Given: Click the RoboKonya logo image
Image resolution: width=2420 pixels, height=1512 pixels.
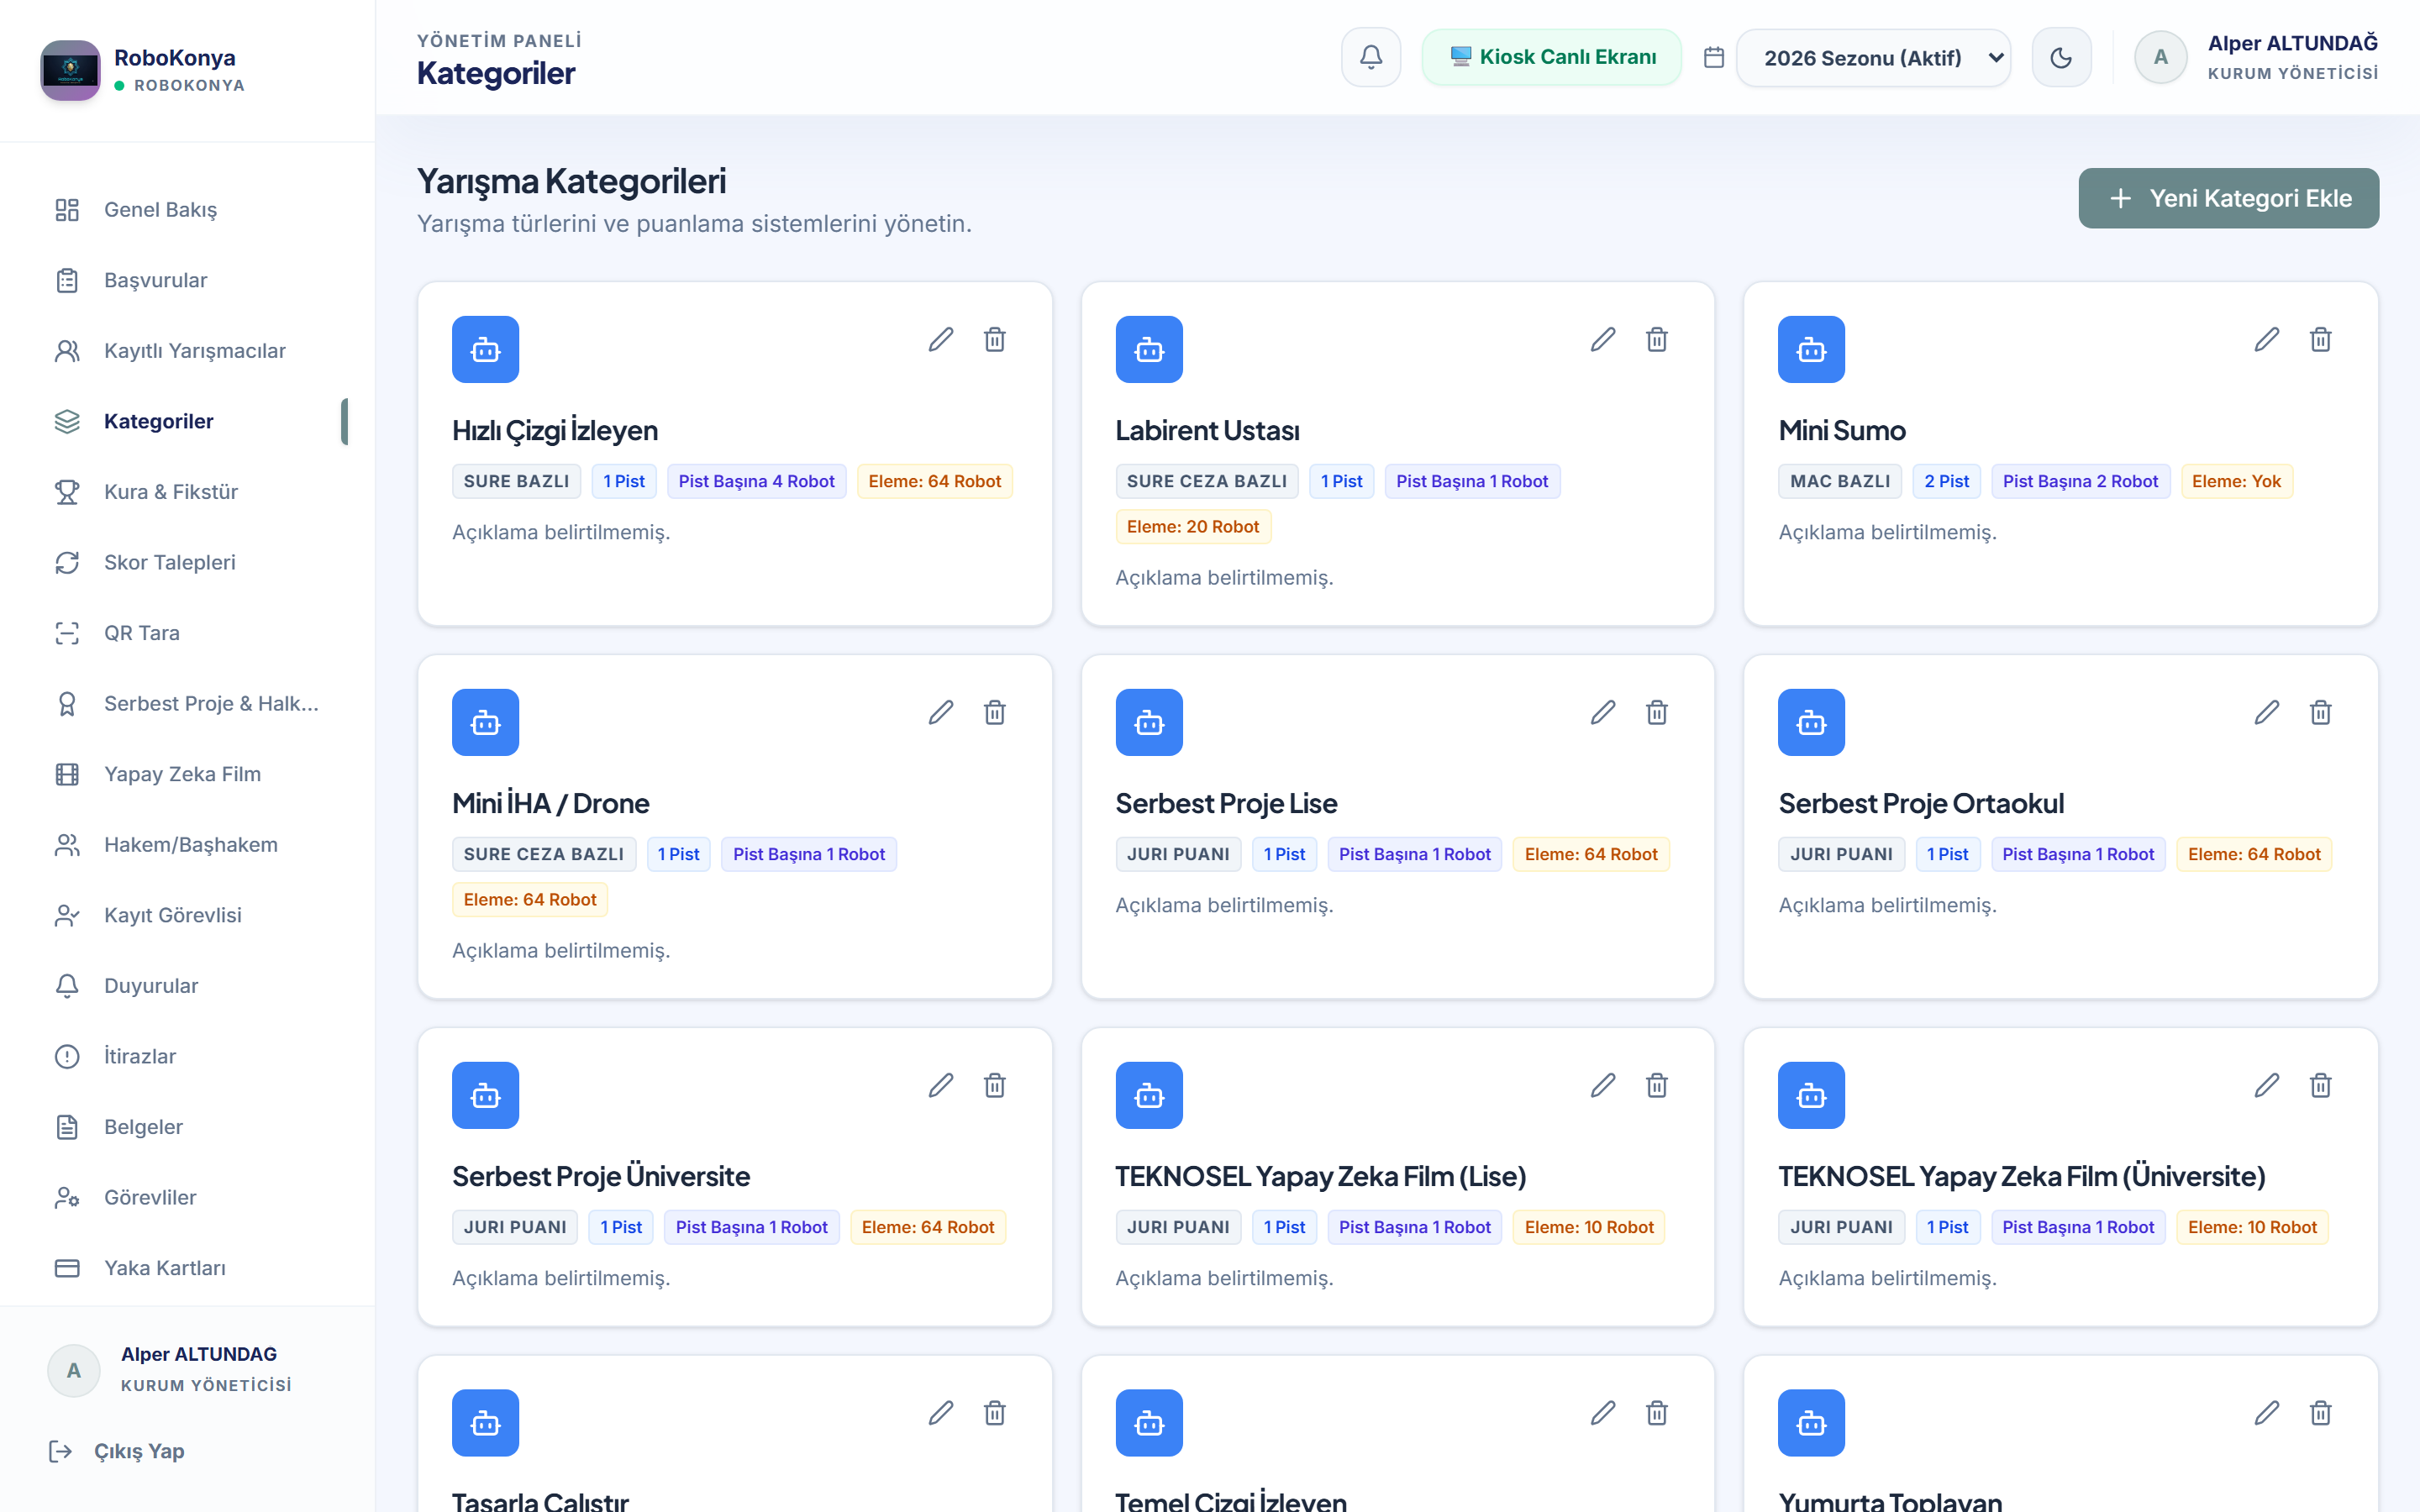Looking at the screenshot, I should 70,70.
